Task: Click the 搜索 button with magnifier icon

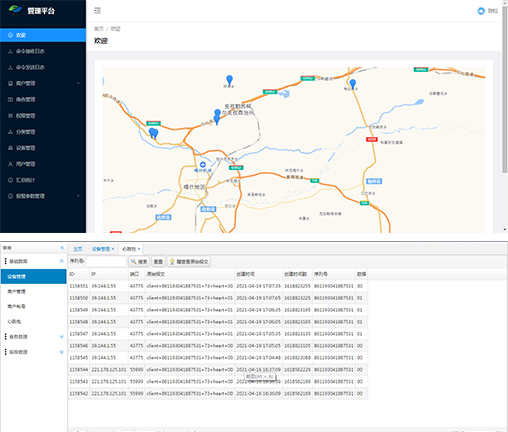Action: pyautogui.click(x=139, y=262)
